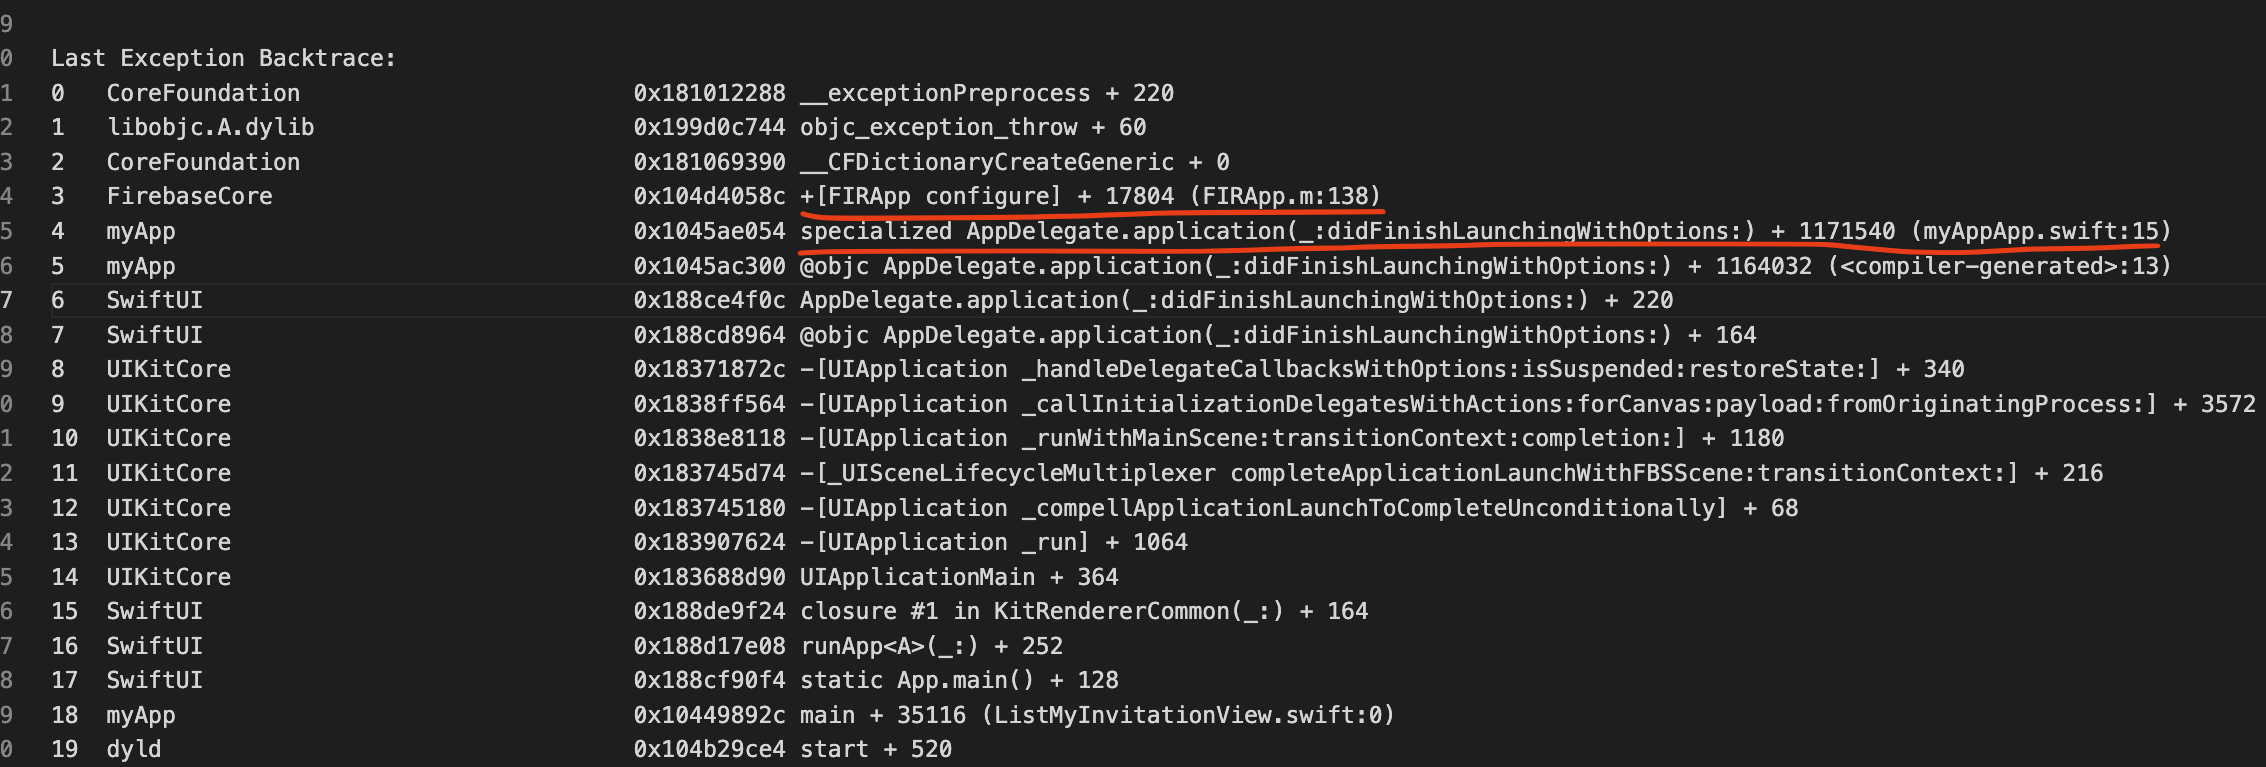Screen dimensions: 2266x767
Task: Click address 0x181012288 on frame 0
Action: pos(709,93)
